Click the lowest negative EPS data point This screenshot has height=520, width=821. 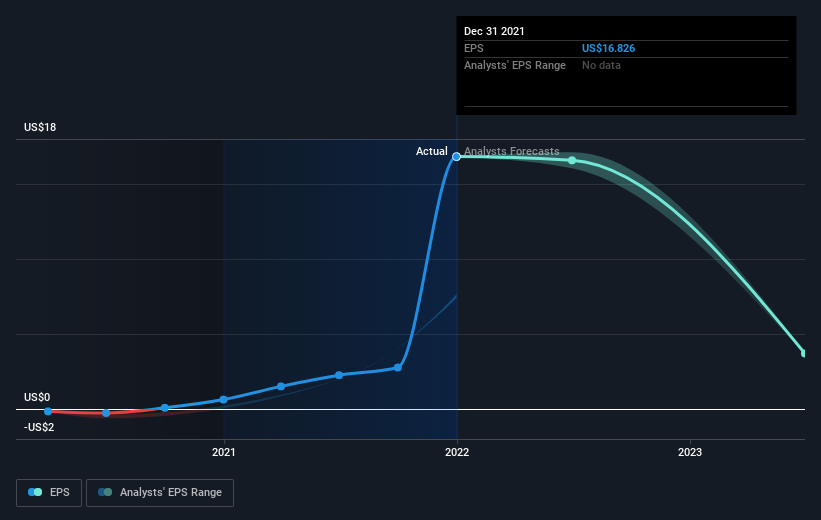[106, 413]
